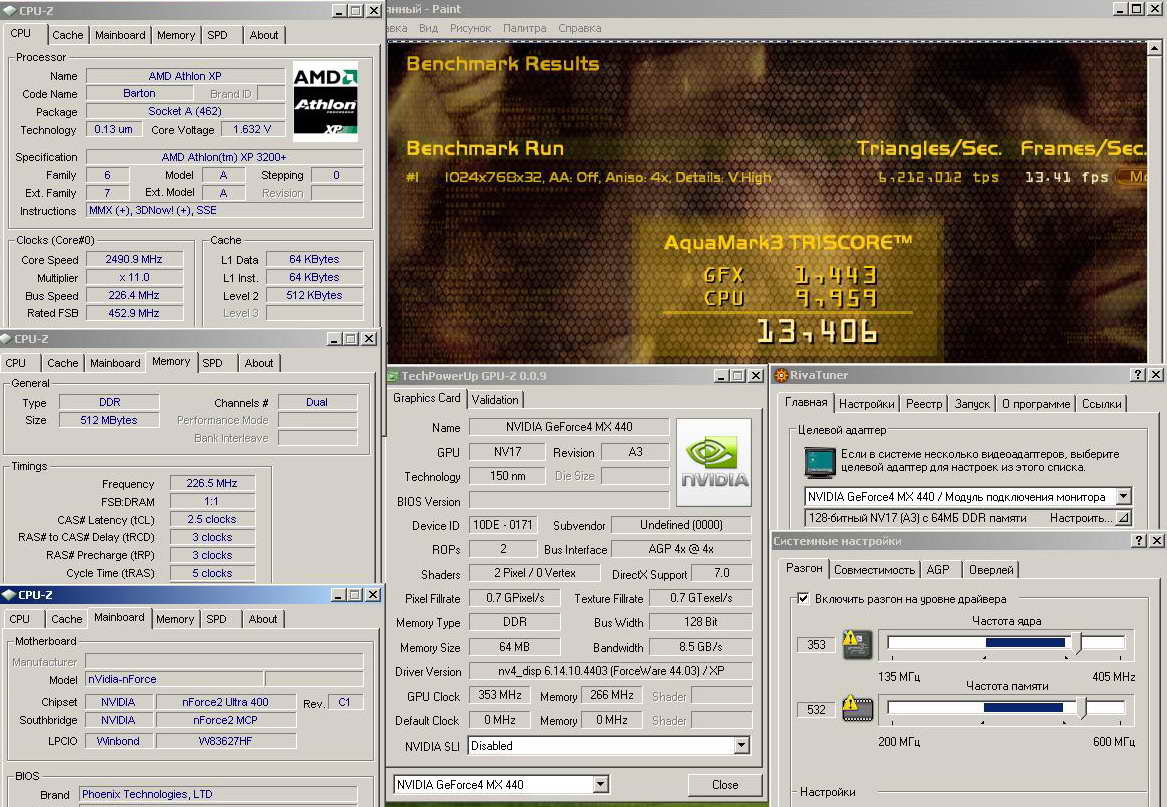Open CPU tab in middle CPU-Z Memory window
Viewport: 1167px width, 807px height.
16,363
